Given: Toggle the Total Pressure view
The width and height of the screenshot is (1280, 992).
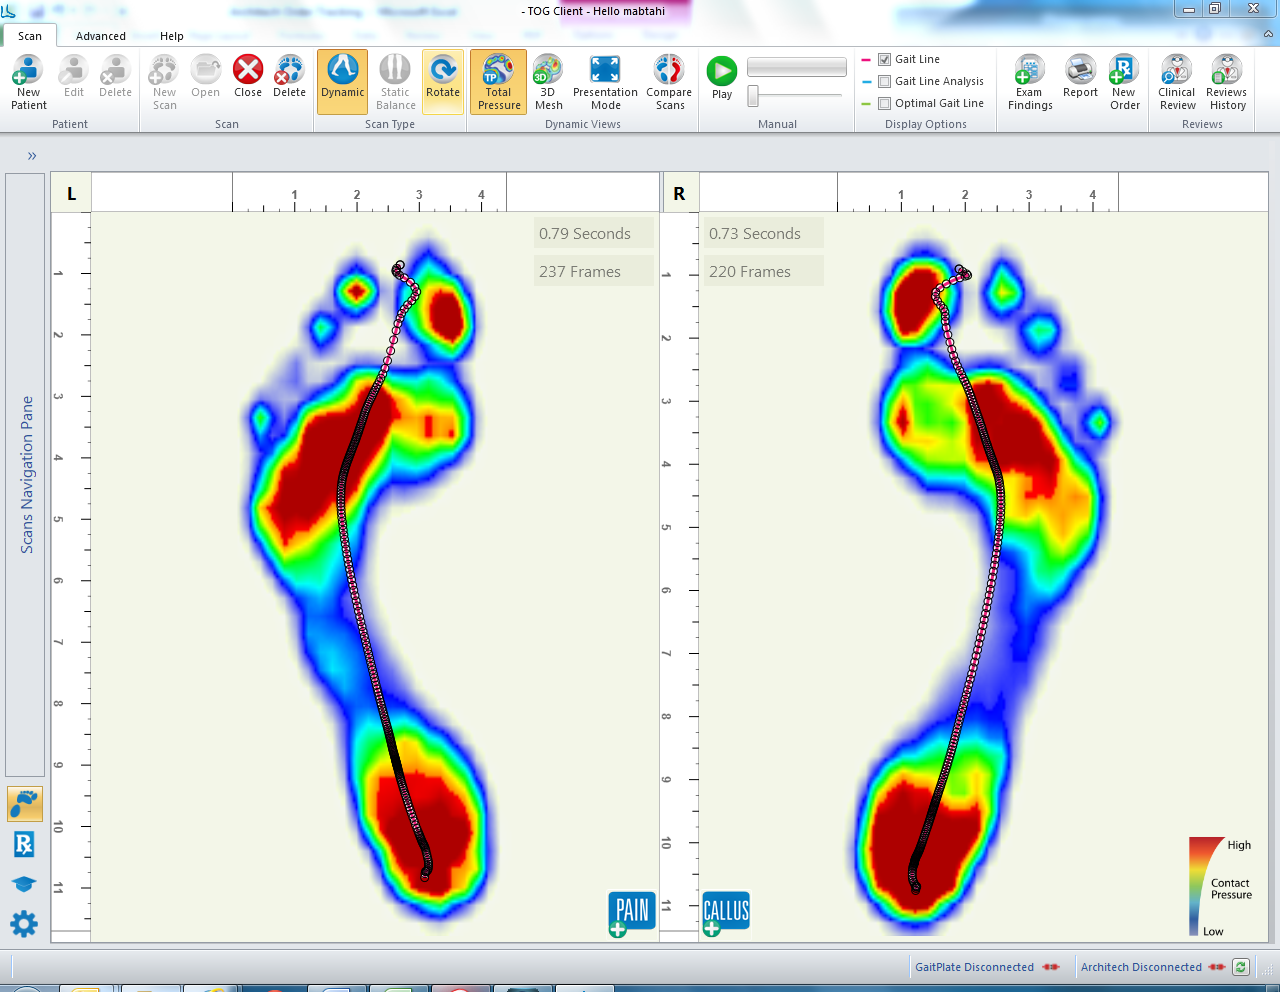Looking at the screenshot, I should [499, 82].
